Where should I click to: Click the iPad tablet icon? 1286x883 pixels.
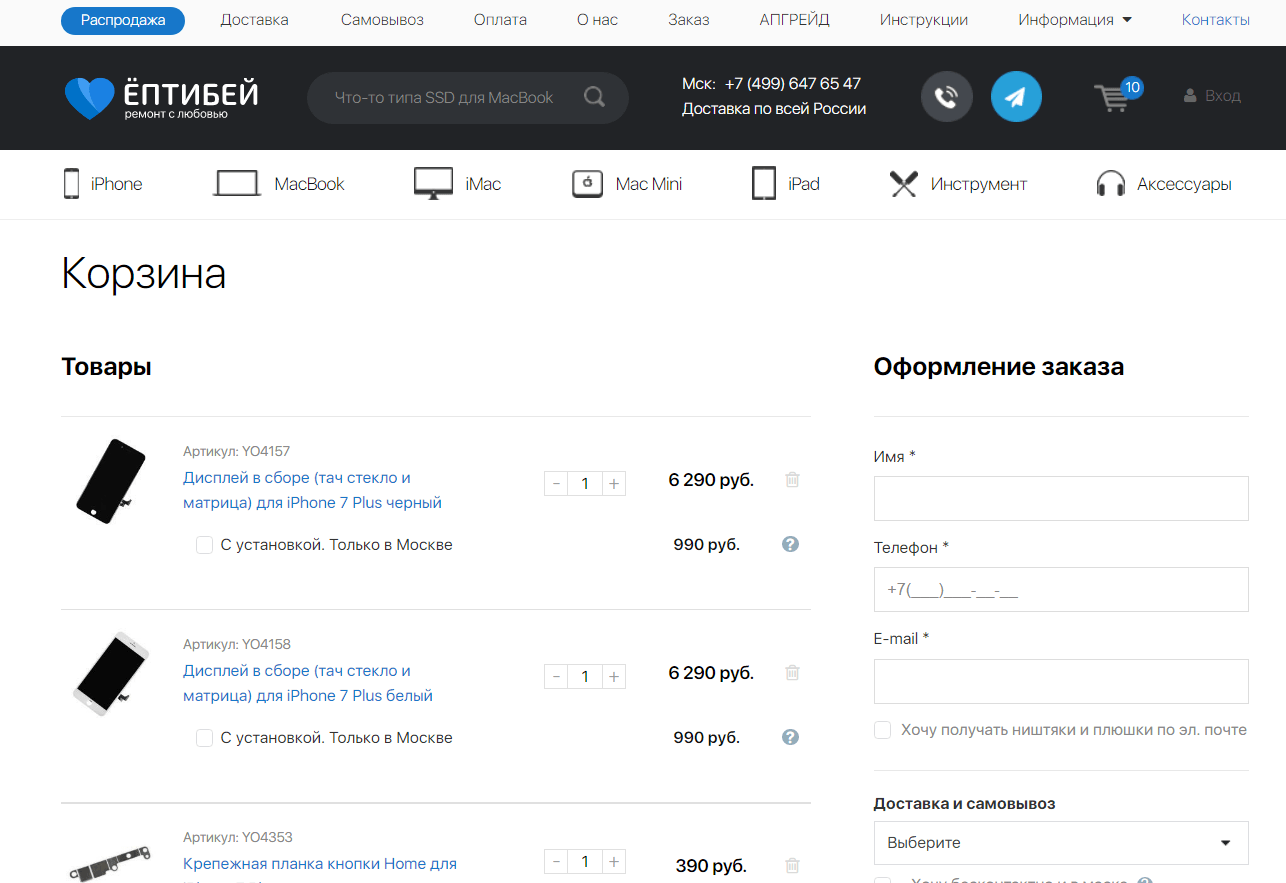(x=764, y=184)
